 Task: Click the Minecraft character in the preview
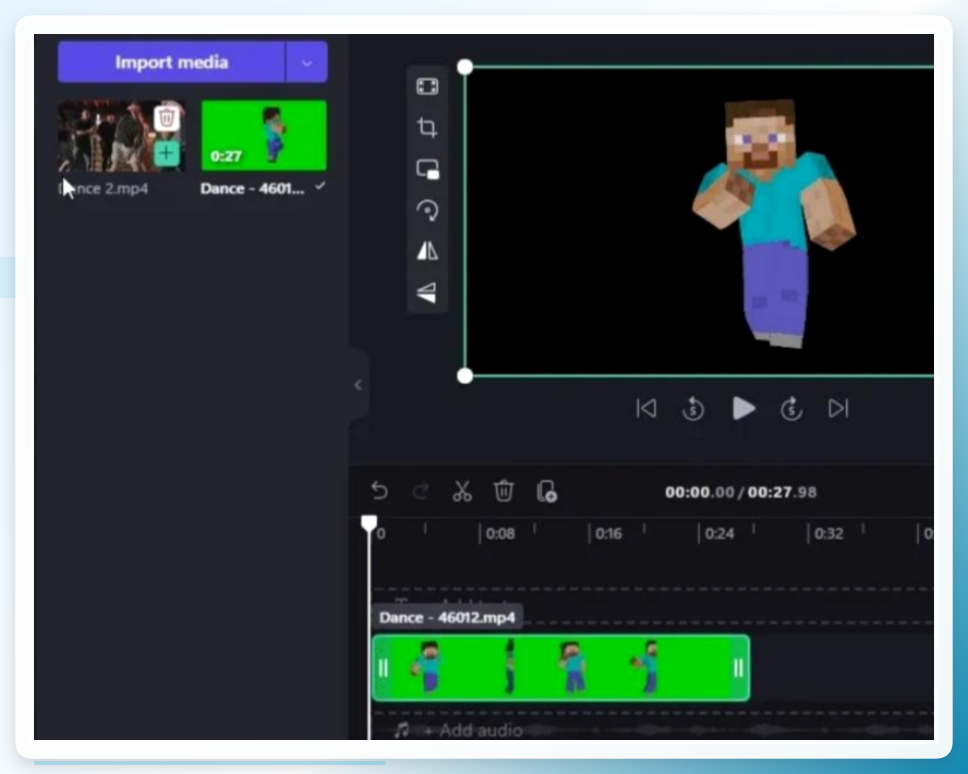pyautogui.click(x=774, y=222)
